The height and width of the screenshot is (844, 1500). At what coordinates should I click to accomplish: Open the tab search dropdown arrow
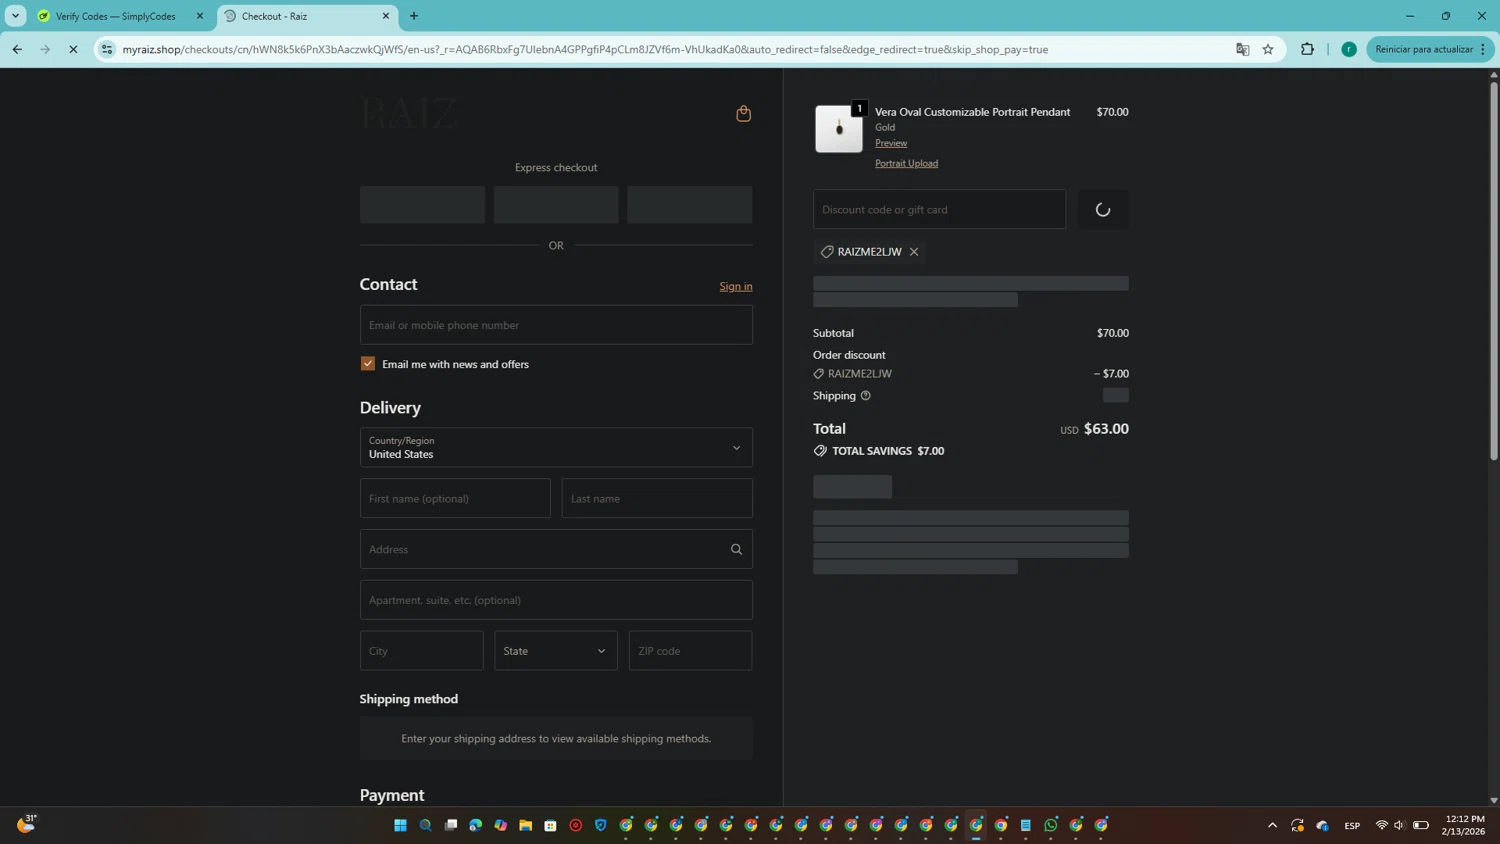tap(15, 16)
